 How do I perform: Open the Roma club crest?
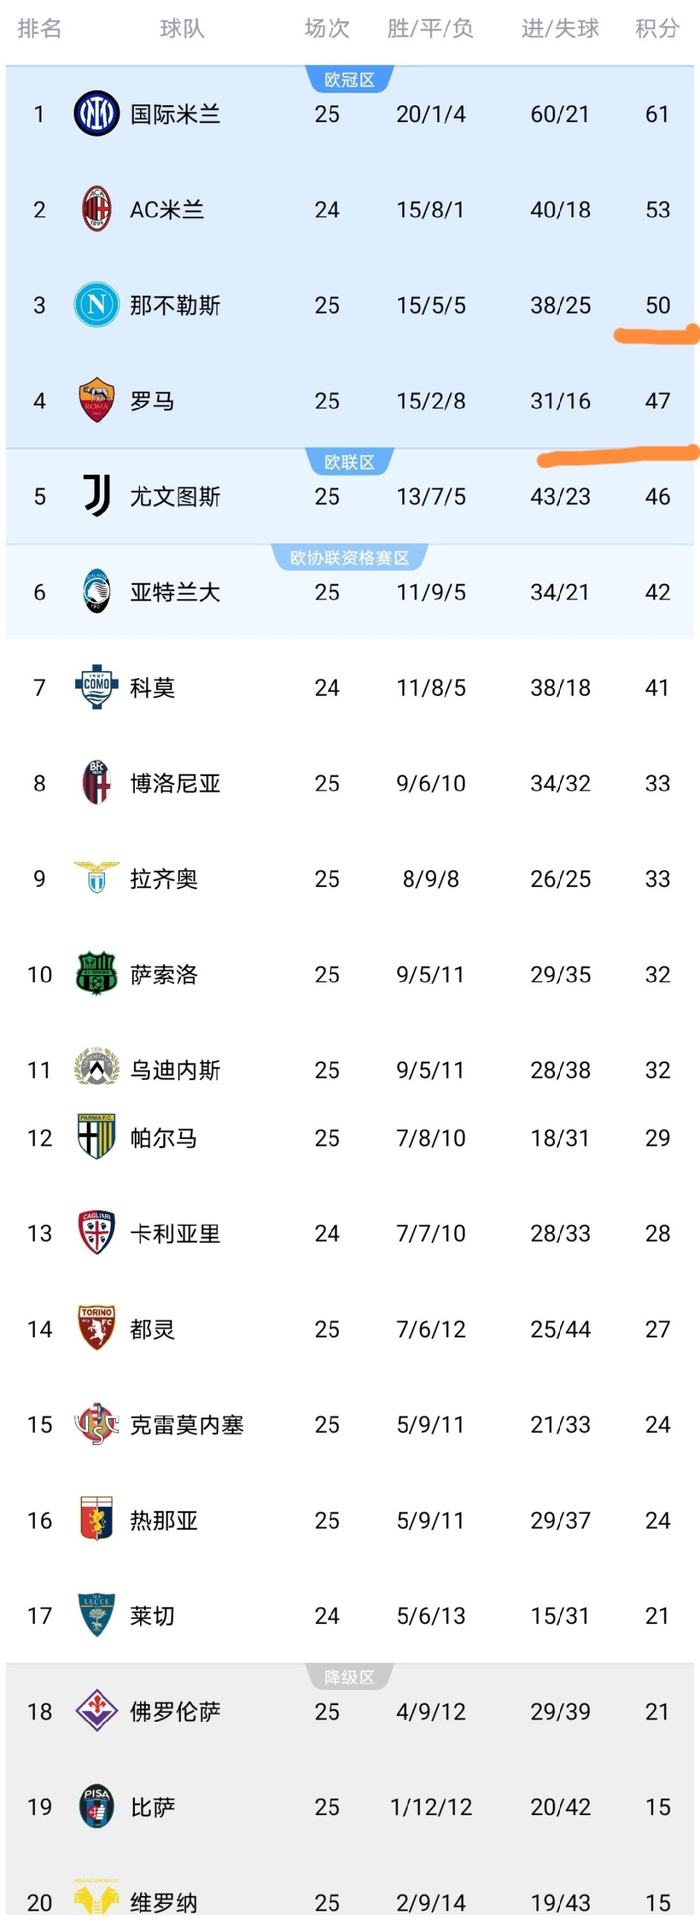click(x=97, y=401)
